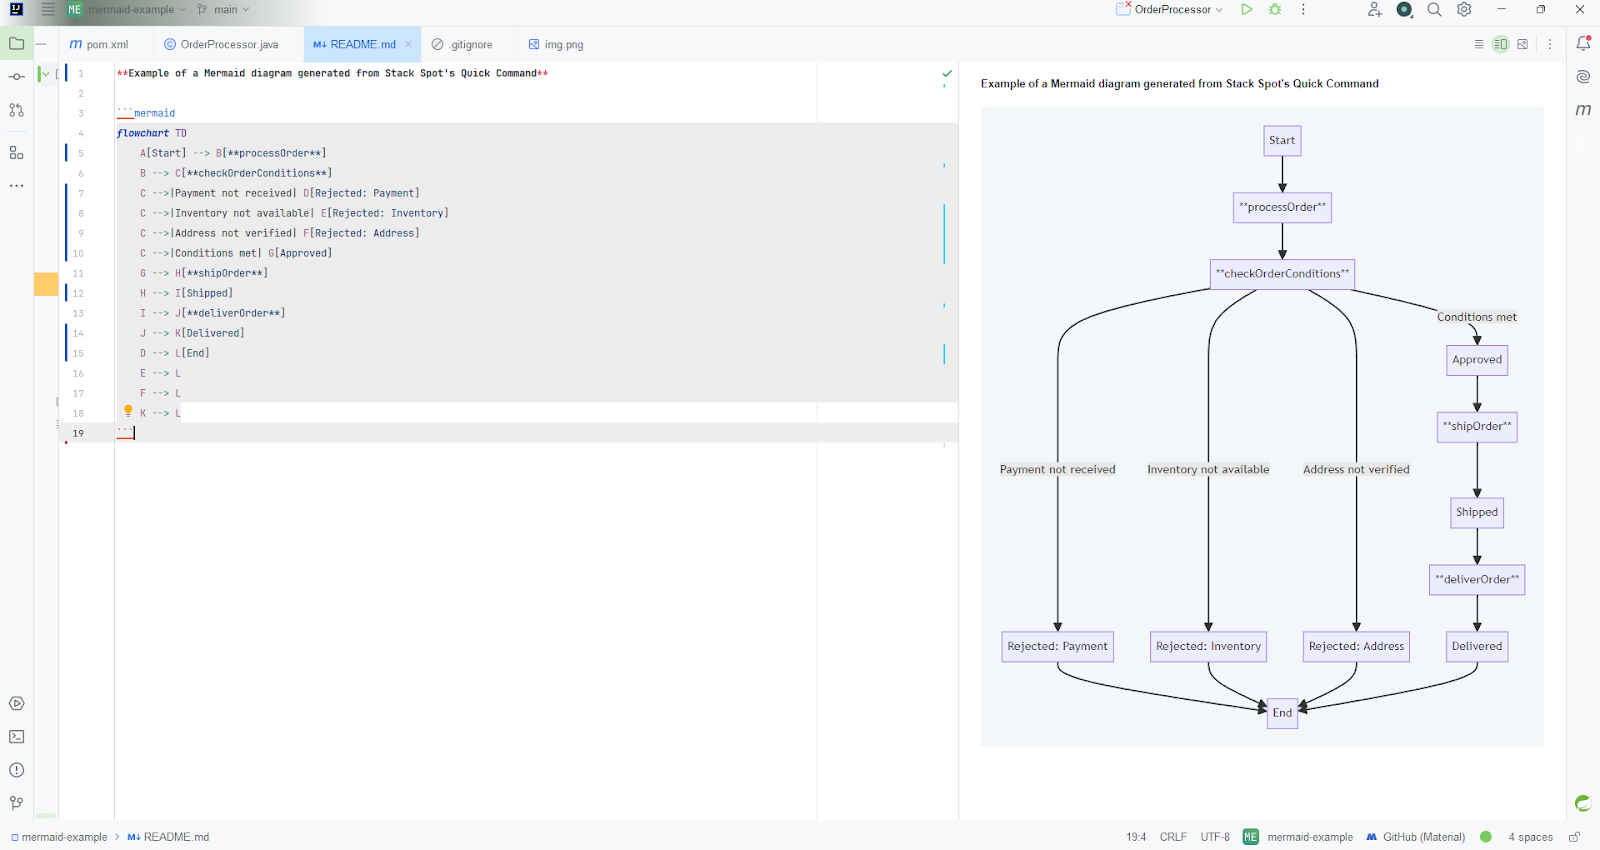Image resolution: width=1600 pixels, height=850 pixels.
Task: Click code line 'H --> I[Shipped]'
Action: (186, 293)
